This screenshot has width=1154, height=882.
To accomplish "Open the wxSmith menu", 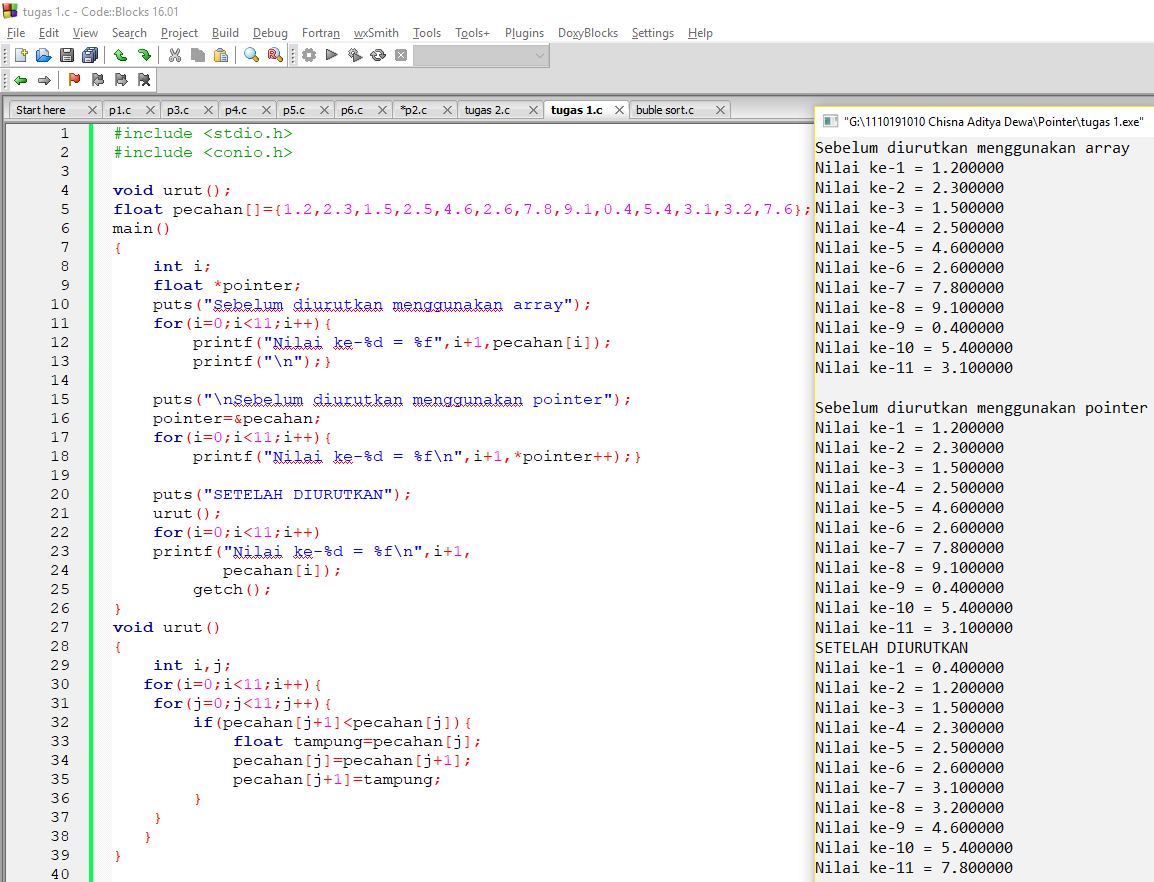I will [376, 33].
